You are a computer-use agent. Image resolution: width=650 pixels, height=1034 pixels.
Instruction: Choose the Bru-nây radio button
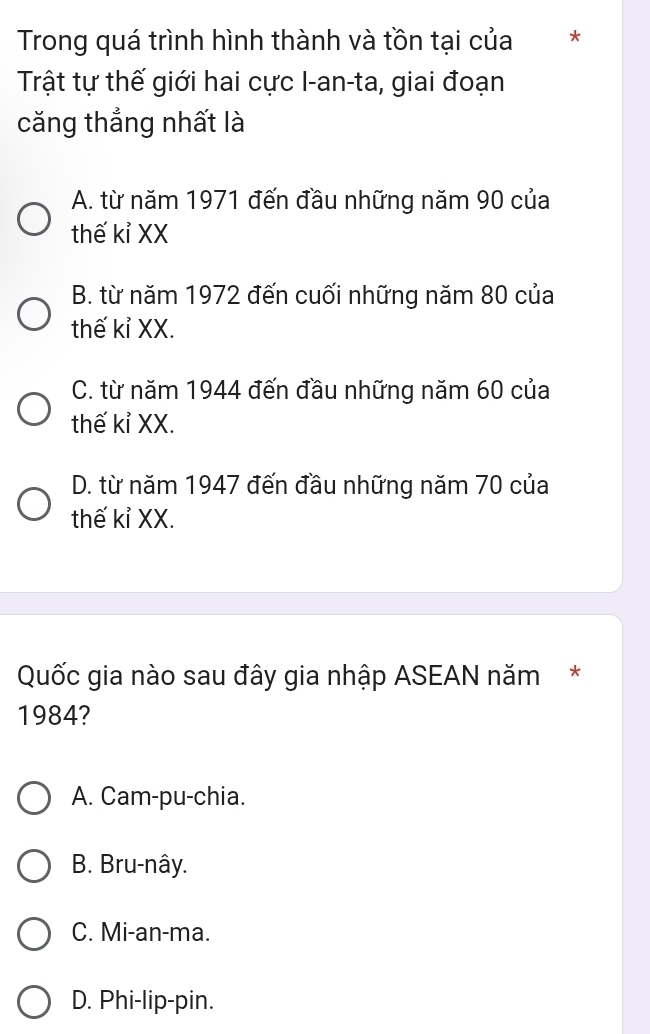35,865
